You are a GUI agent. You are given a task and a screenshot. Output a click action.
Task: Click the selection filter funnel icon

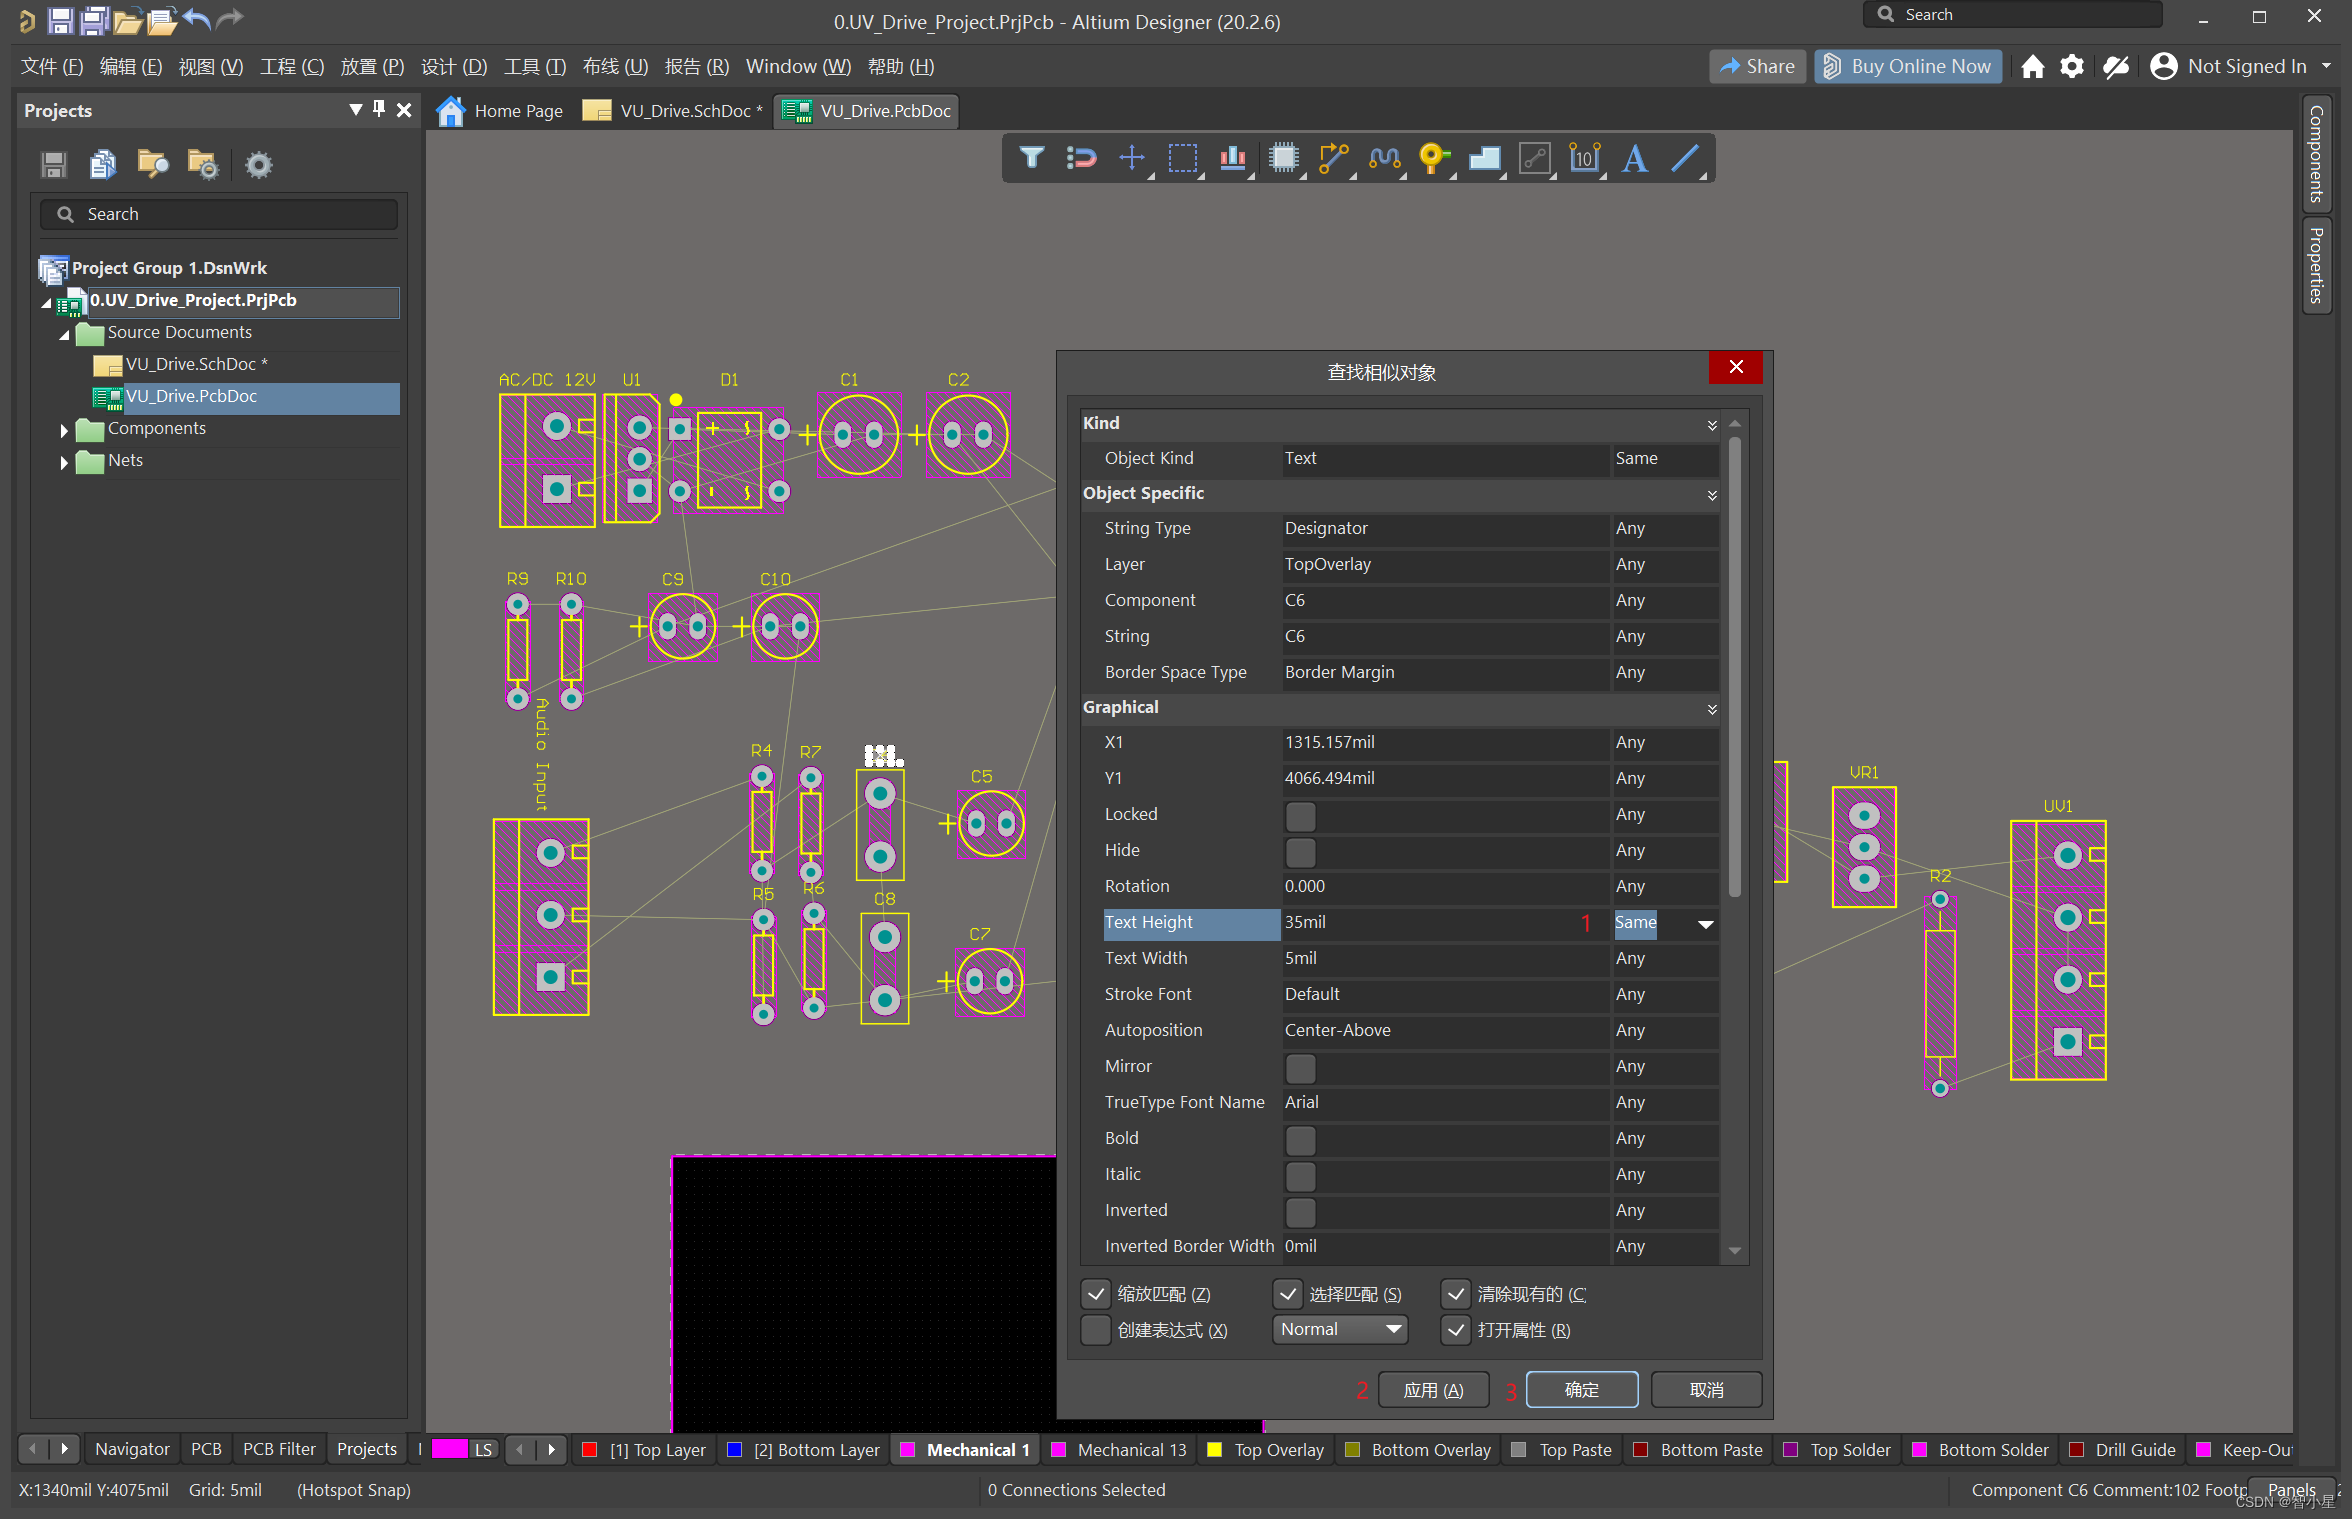(x=1031, y=158)
